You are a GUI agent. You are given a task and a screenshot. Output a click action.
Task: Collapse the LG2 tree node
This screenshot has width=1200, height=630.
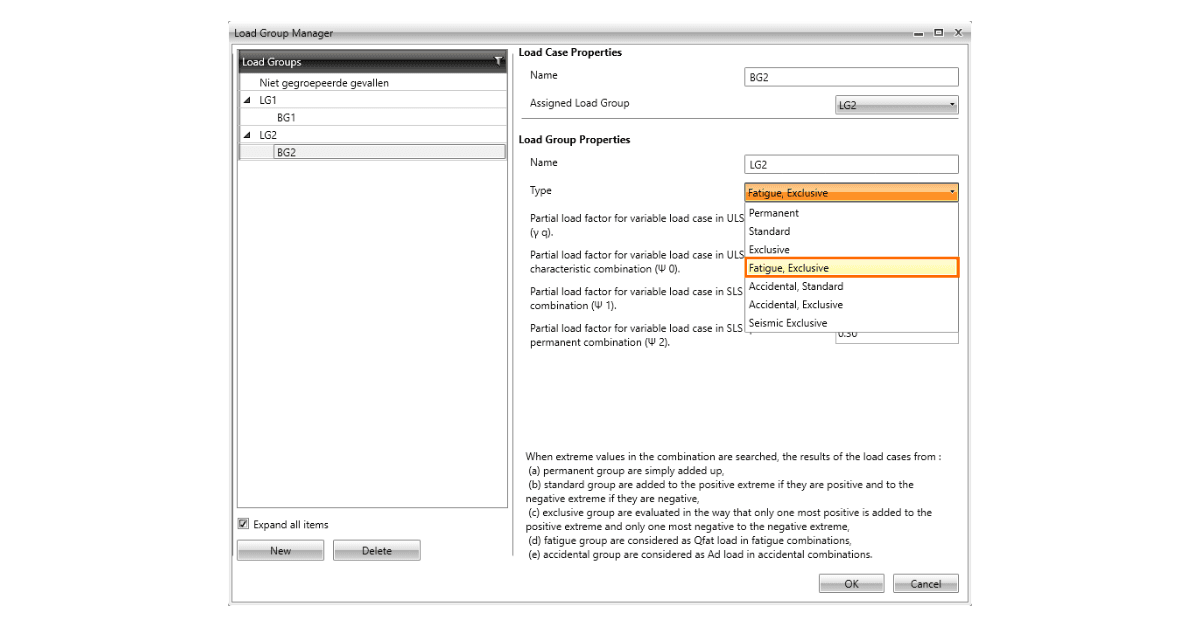[x=247, y=134]
